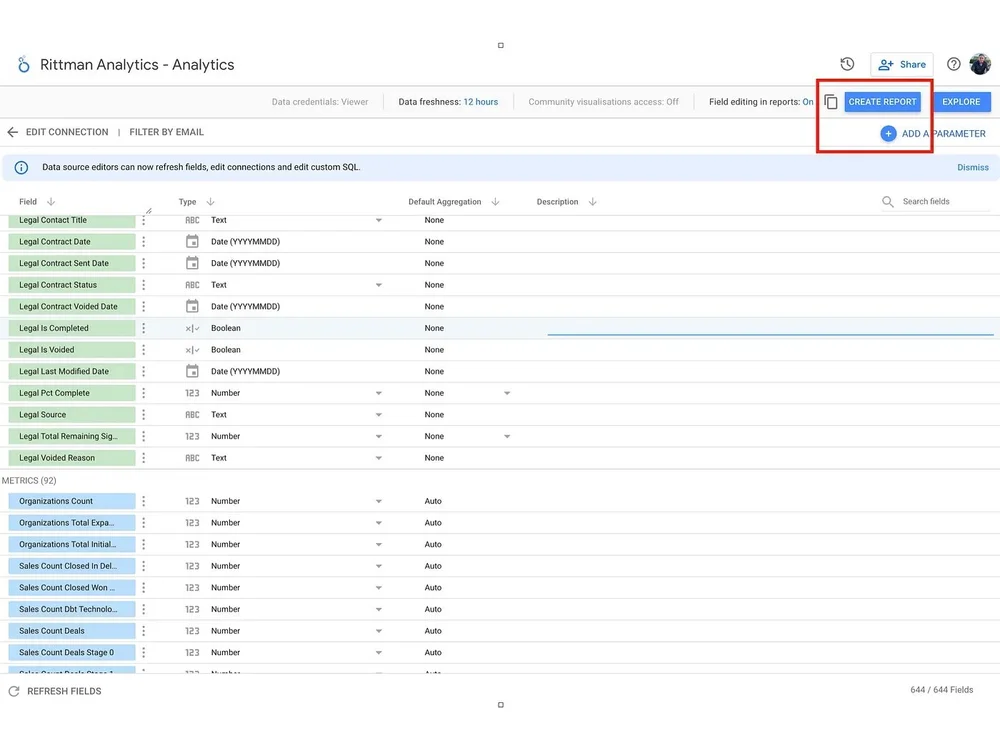
Task: Click the Share button
Action: click(901, 63)
